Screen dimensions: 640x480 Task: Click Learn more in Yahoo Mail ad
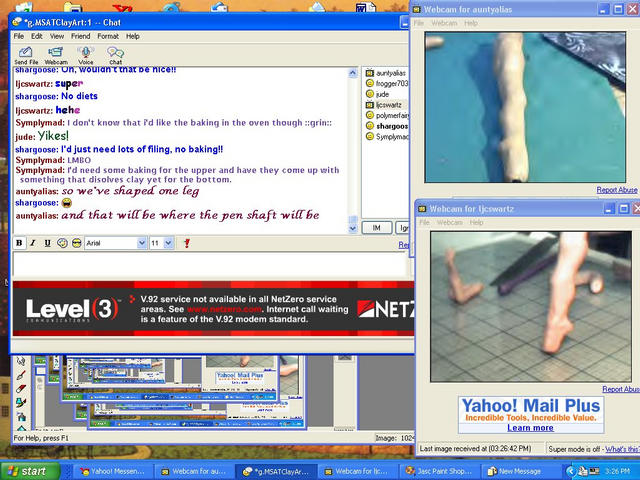pyautogui.click(x=530, y=427)
